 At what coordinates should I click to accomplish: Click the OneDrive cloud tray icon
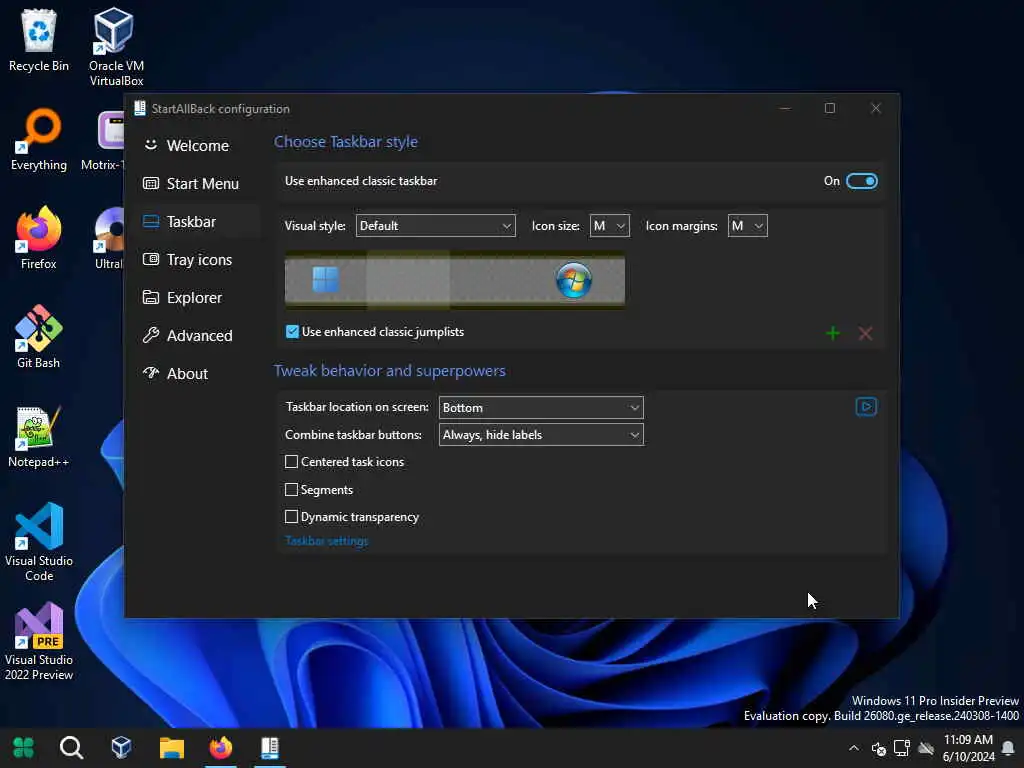click(926, 748)
